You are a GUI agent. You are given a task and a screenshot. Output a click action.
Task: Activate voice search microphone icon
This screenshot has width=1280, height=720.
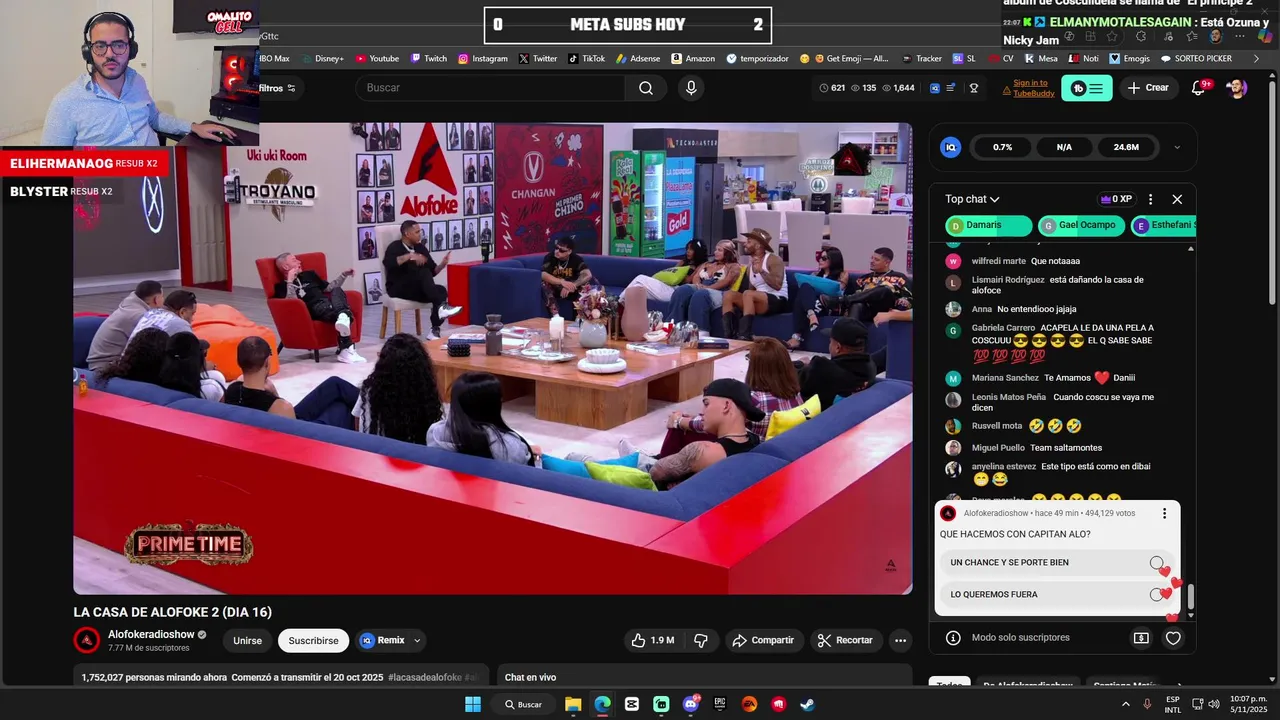click(x=691, y=88)
